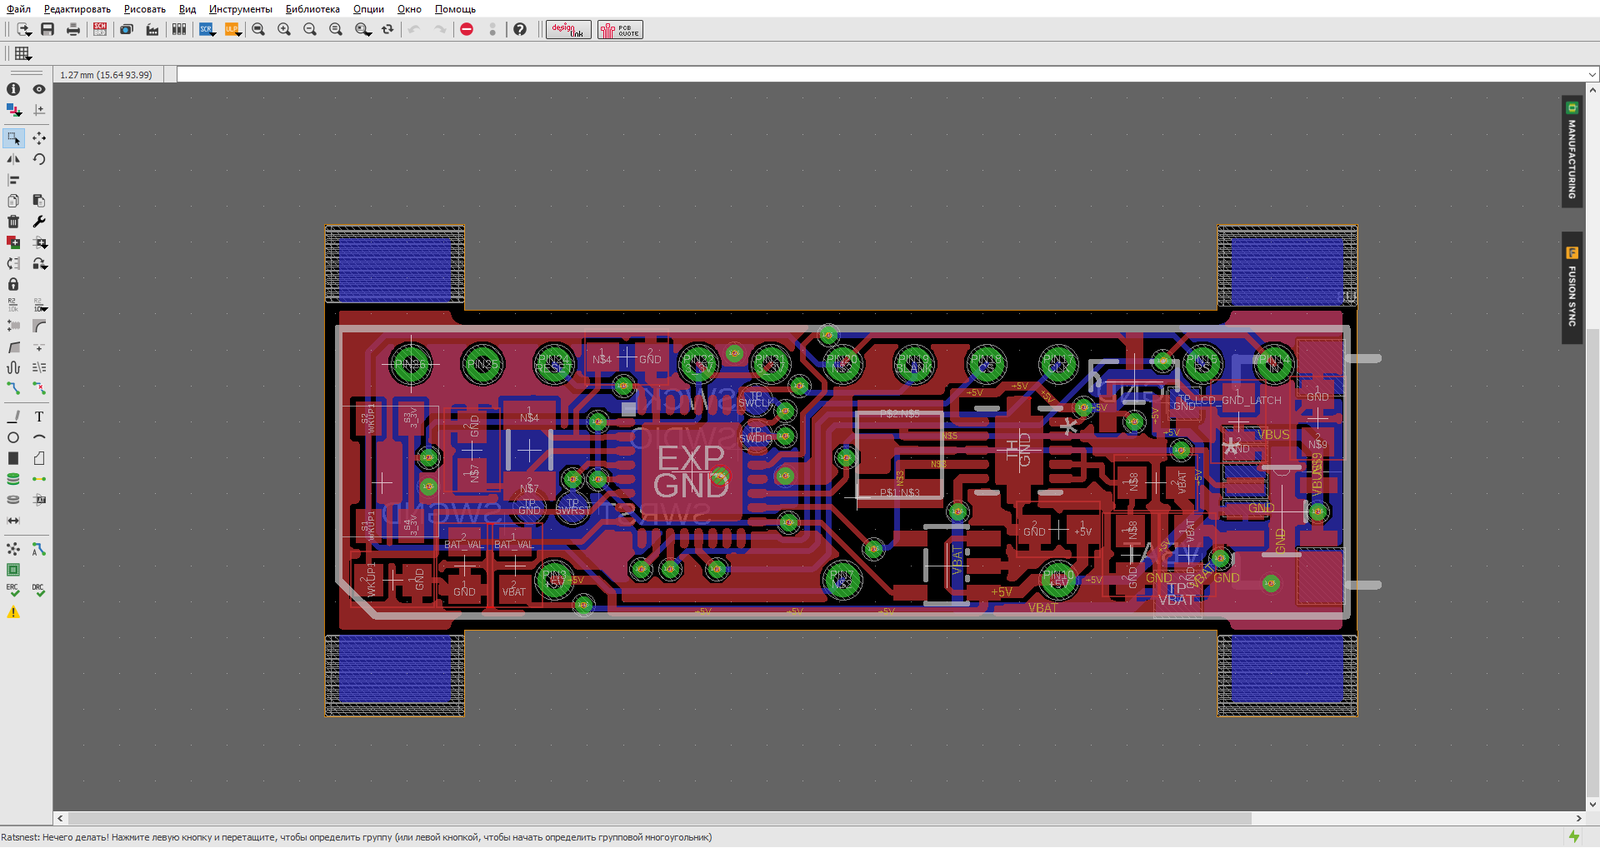Image resolution: width=1600 pixels, height=848 pixels.
Task: Click the Save (floppy disk) icon
Action: [x=47, y=29]
